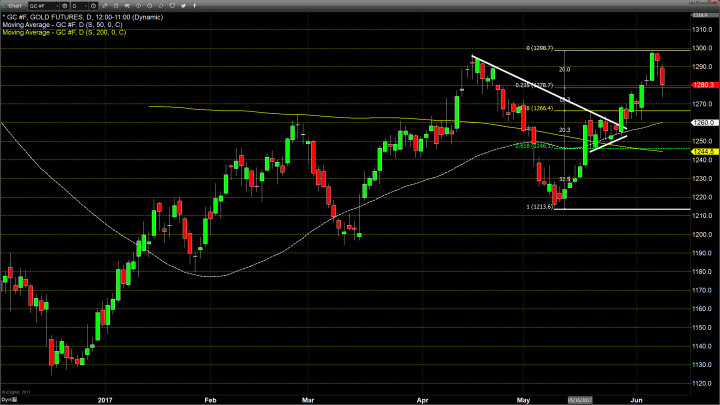Click the 1300.0 price axis value
The image size is (720, 405).
coord(703,48)
